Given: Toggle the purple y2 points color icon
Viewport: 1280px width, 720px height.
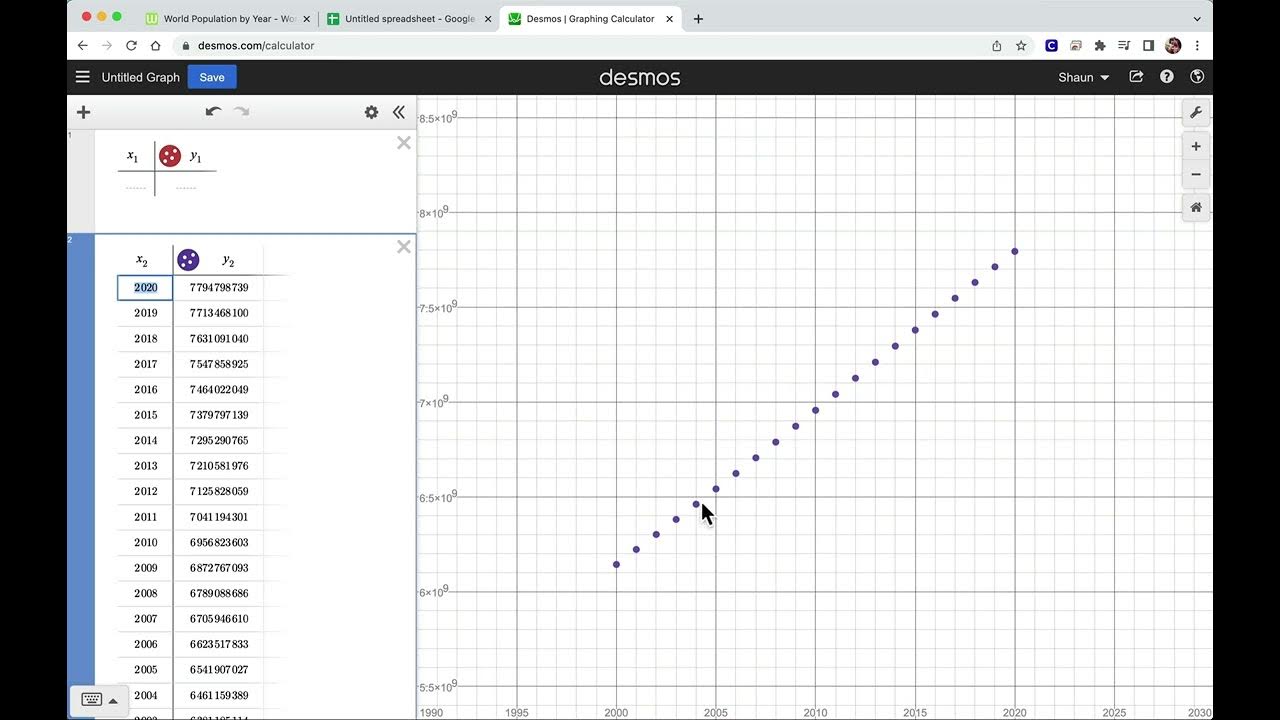Looking at the screenshot, I should point(188,260).
